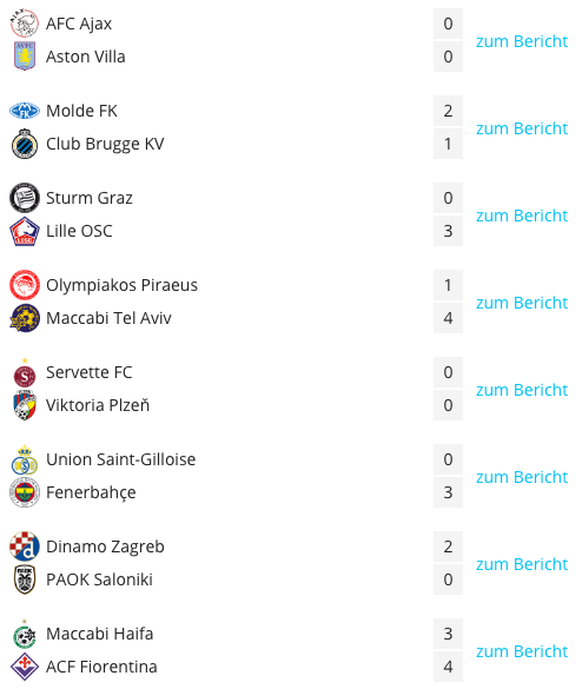Open zum Bericht for Molde vs Brugge
The height and width of the screenshot is (689, 582).
pos(522,128)
